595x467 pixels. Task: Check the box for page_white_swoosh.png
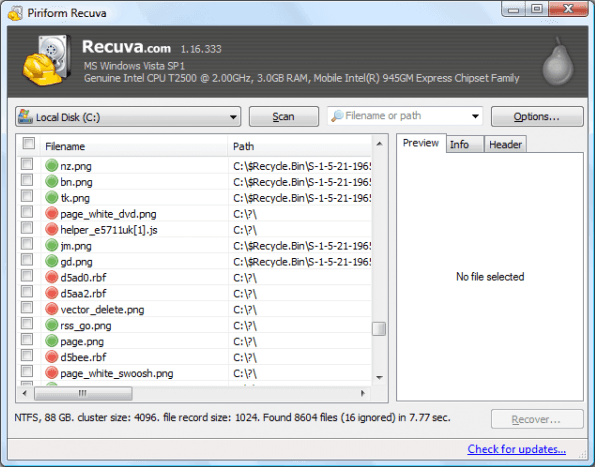(27, 371)
